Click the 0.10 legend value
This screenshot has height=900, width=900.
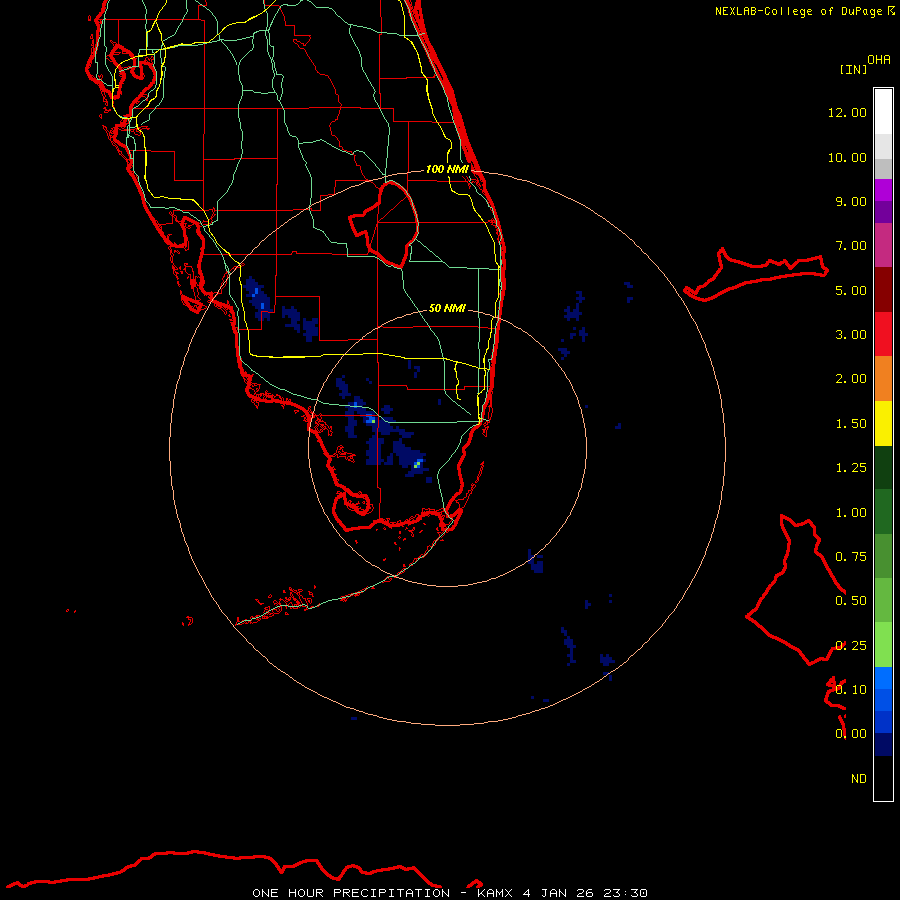[851, 690]
